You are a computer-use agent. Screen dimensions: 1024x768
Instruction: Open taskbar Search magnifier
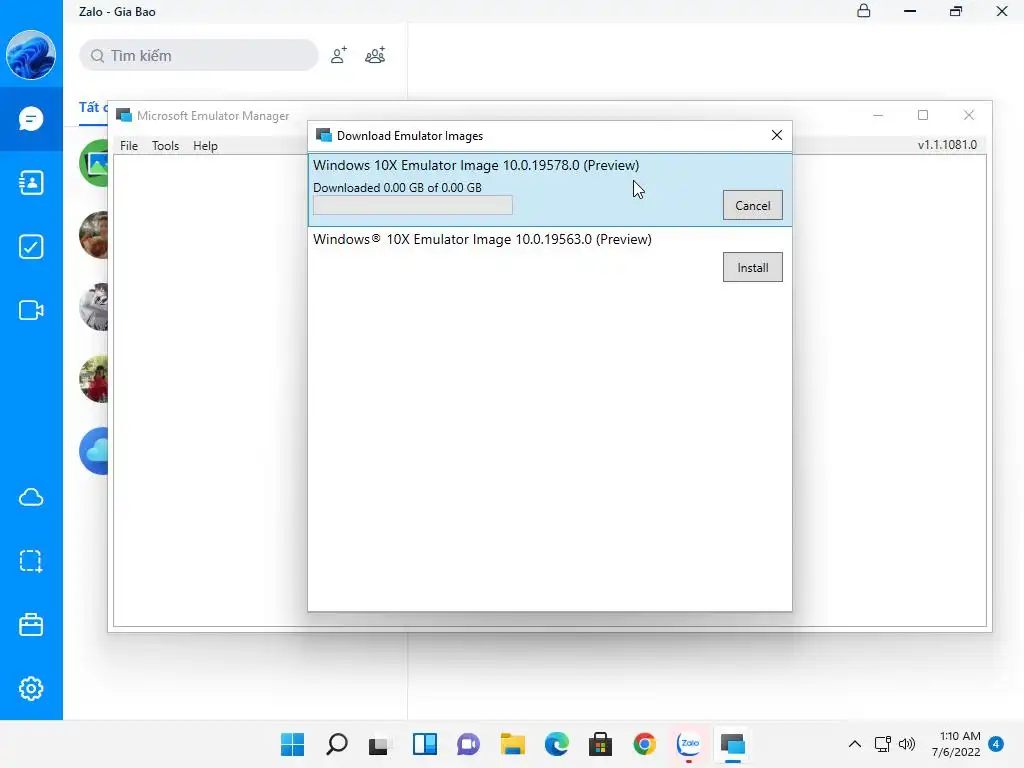(x=337, y=744)
